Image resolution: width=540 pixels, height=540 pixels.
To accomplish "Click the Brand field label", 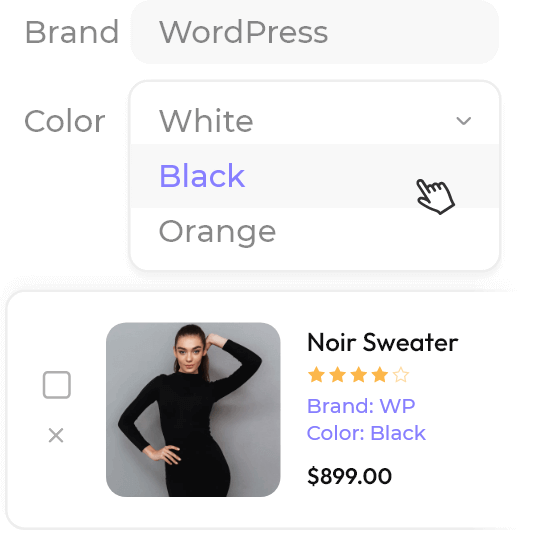I will 72,32.
